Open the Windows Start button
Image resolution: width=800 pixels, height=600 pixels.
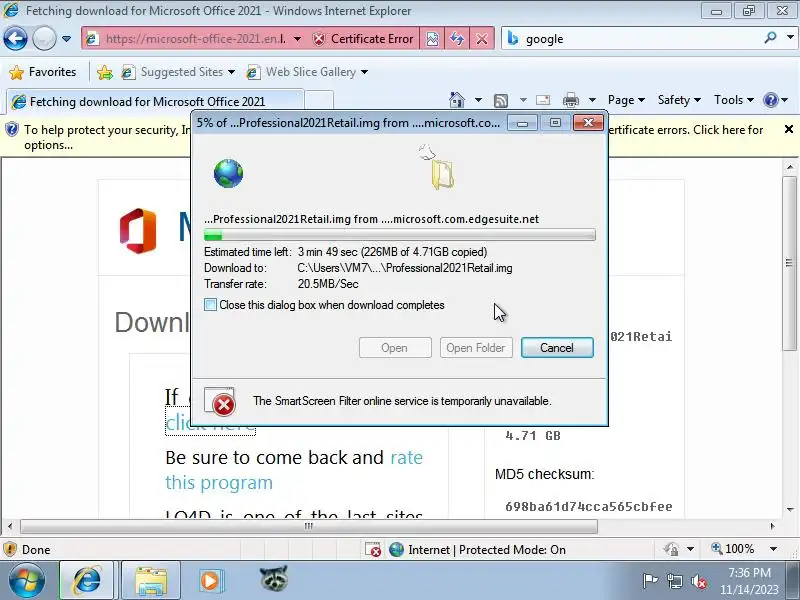pyautogui.click(x=27, y=581)
